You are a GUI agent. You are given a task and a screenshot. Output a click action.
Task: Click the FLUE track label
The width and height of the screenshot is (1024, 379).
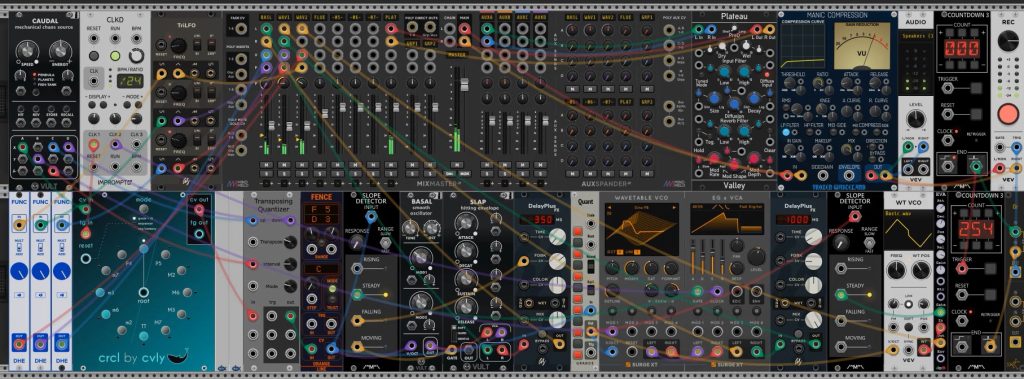(x=319, y=17)
